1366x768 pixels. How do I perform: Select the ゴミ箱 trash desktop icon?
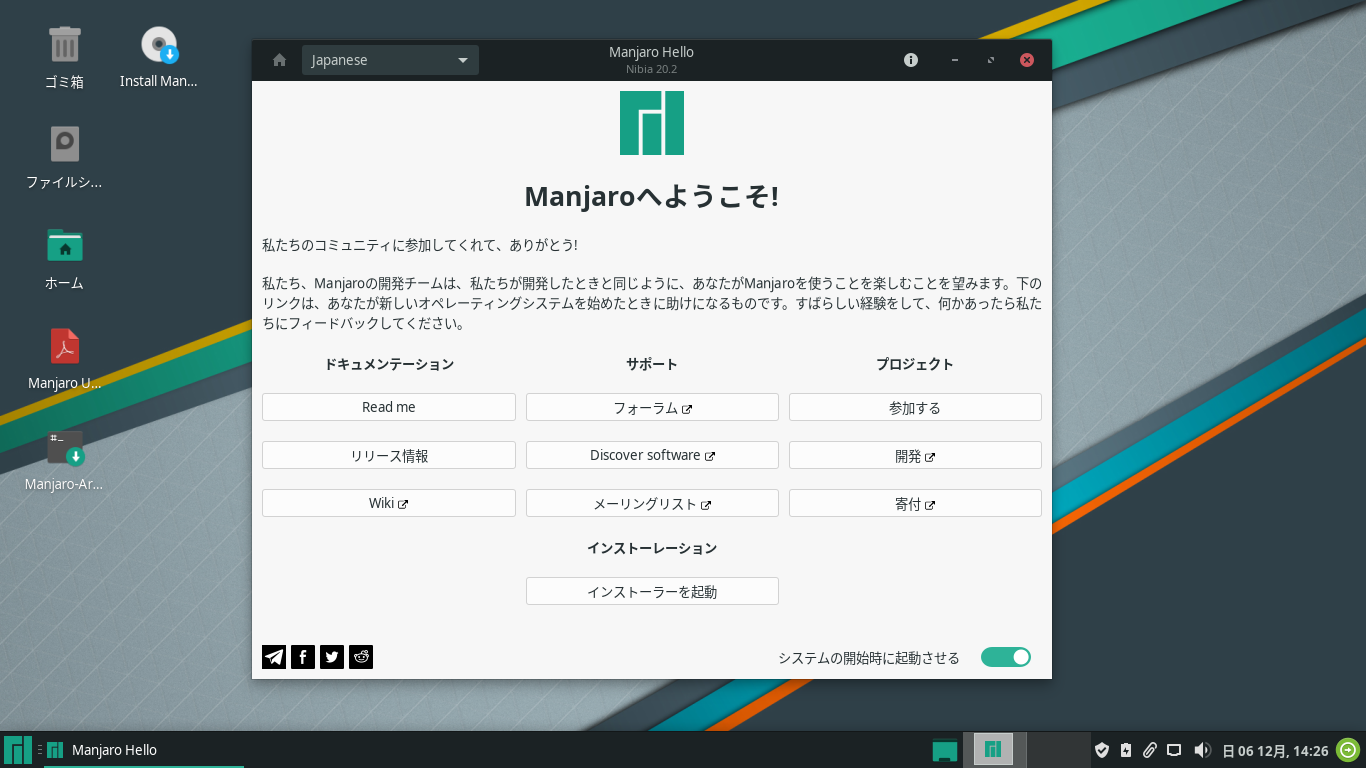[x=64, y=57]
